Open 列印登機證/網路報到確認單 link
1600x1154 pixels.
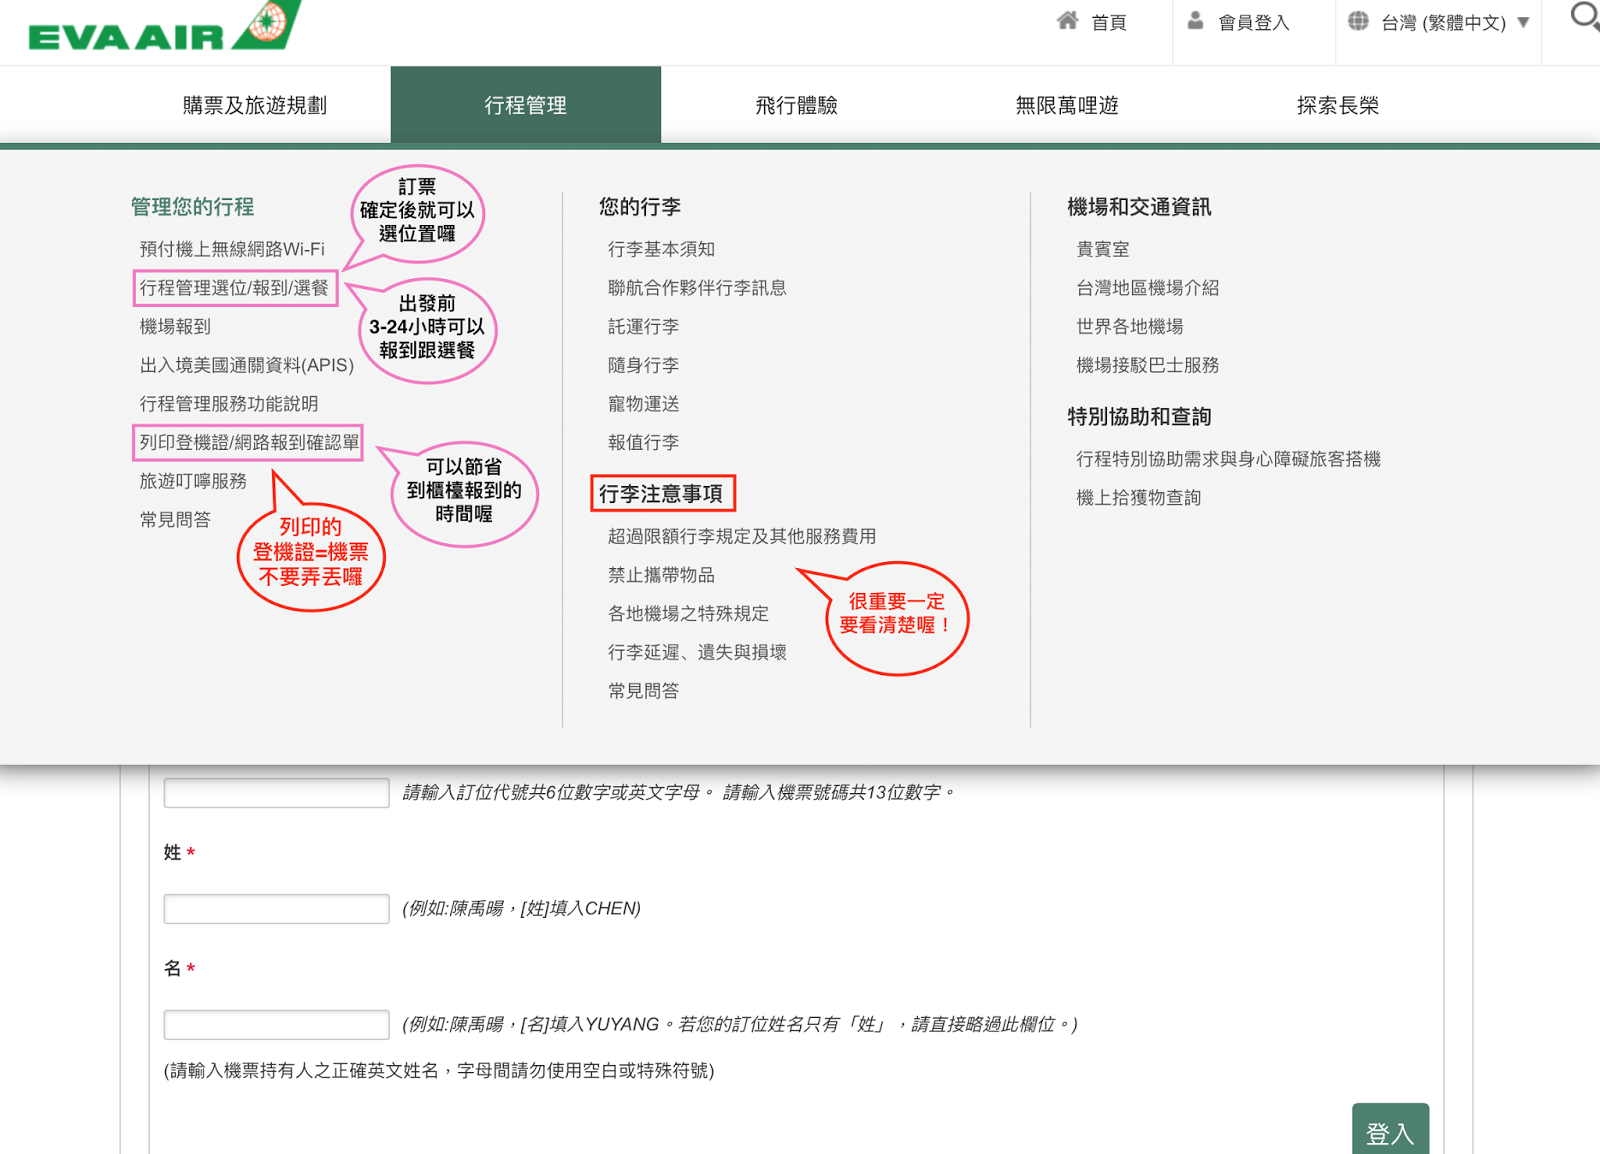(249, 442)
